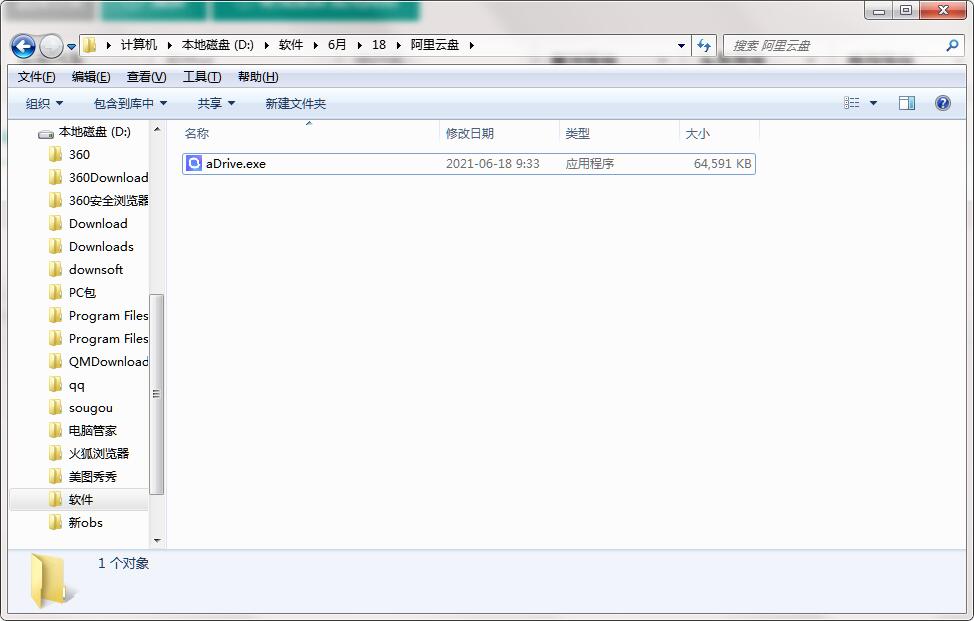The width and height of the screenshot is (974, 621).
Task: Open the 360 folder in the tree
Action: coord(79,155)
